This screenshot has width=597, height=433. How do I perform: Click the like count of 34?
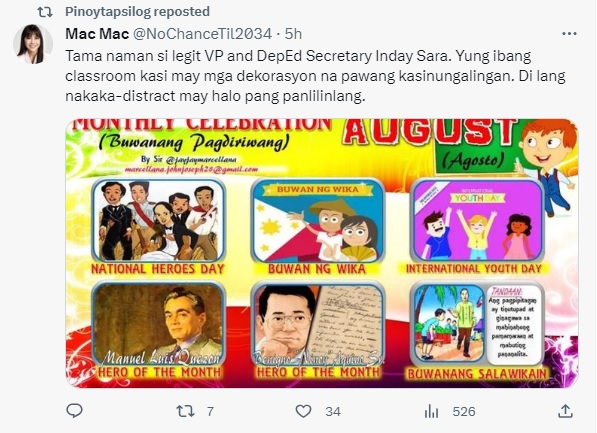coord(333,412)
